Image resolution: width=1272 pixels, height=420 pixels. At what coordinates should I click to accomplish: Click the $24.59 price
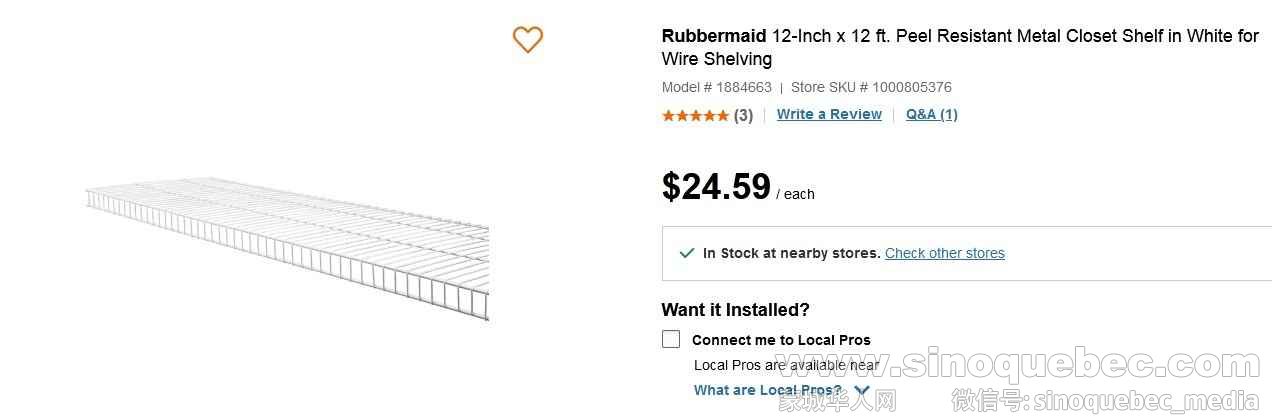716,187
